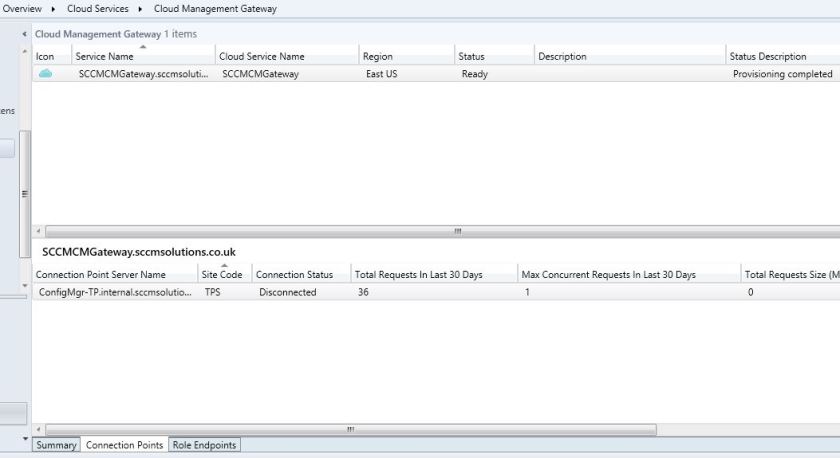Open Cloud Services breadcrumb
Viewport: 840px width, 458px height.
tap(98, 9)
